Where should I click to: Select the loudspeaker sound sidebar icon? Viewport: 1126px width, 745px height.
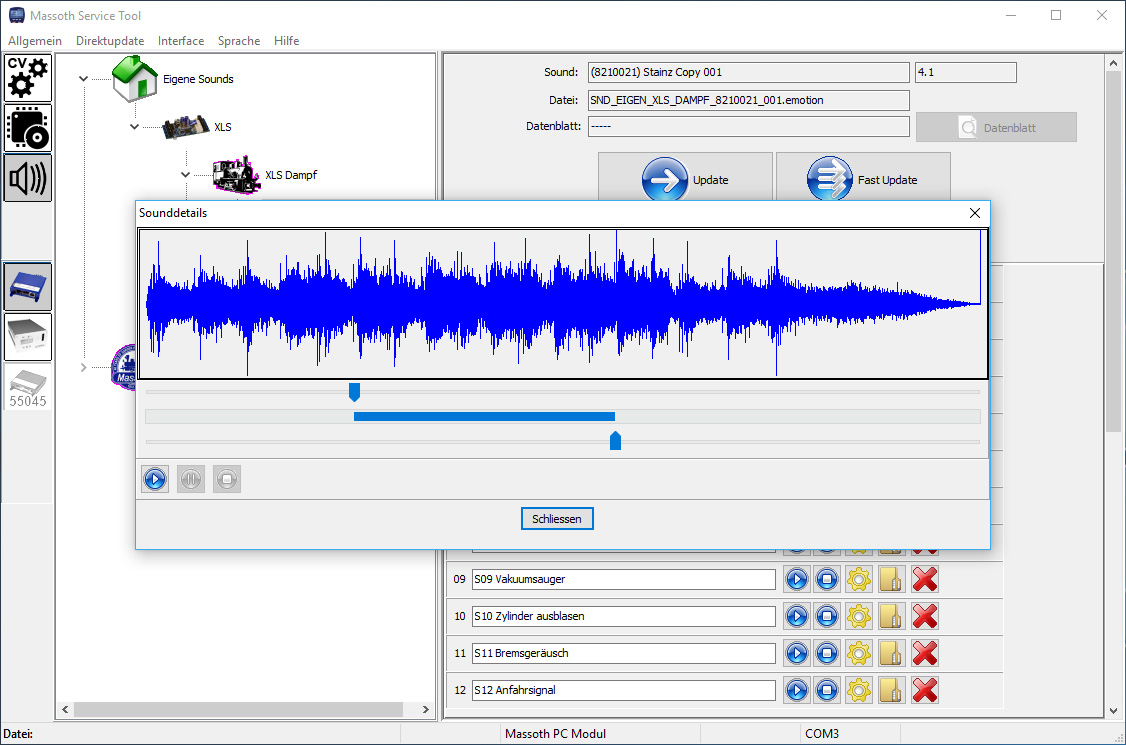pos(28,178)
